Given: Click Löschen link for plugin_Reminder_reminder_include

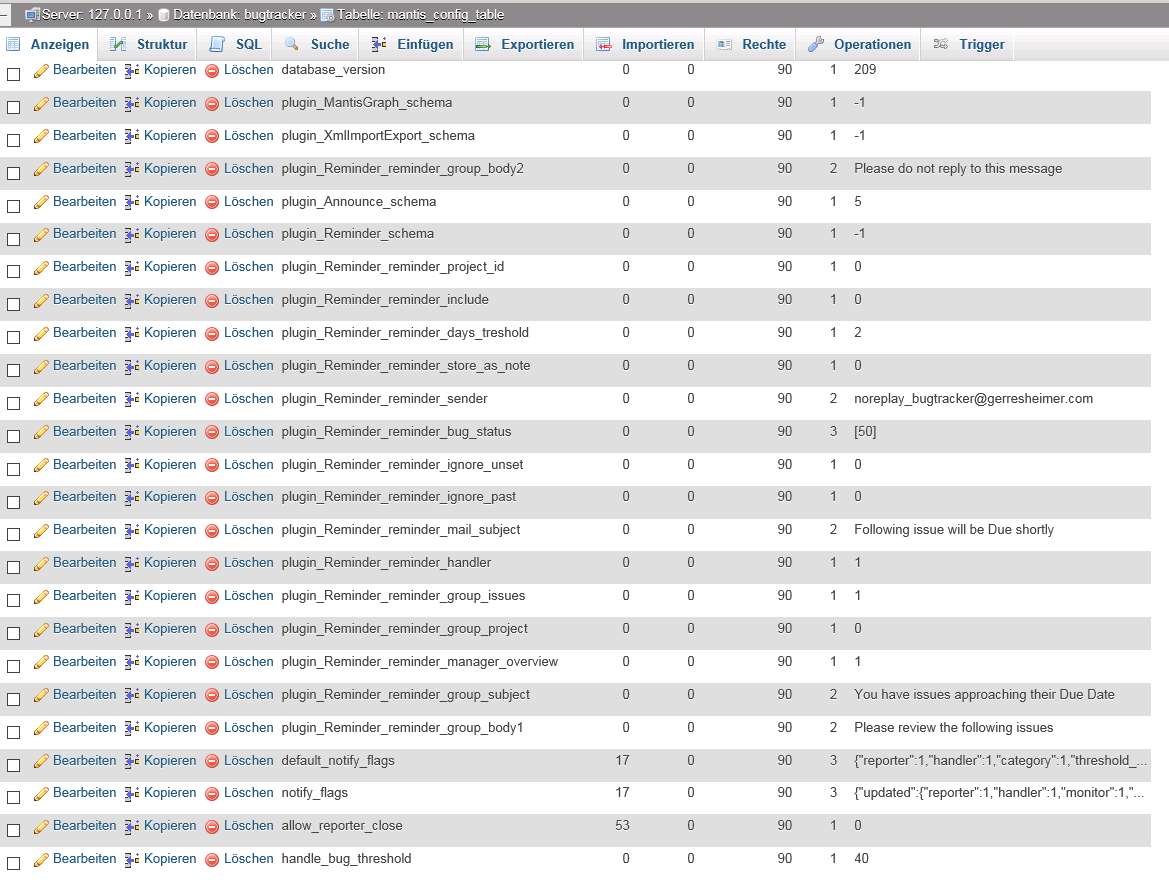Looking at the screenshot, I should pos(248,300).
